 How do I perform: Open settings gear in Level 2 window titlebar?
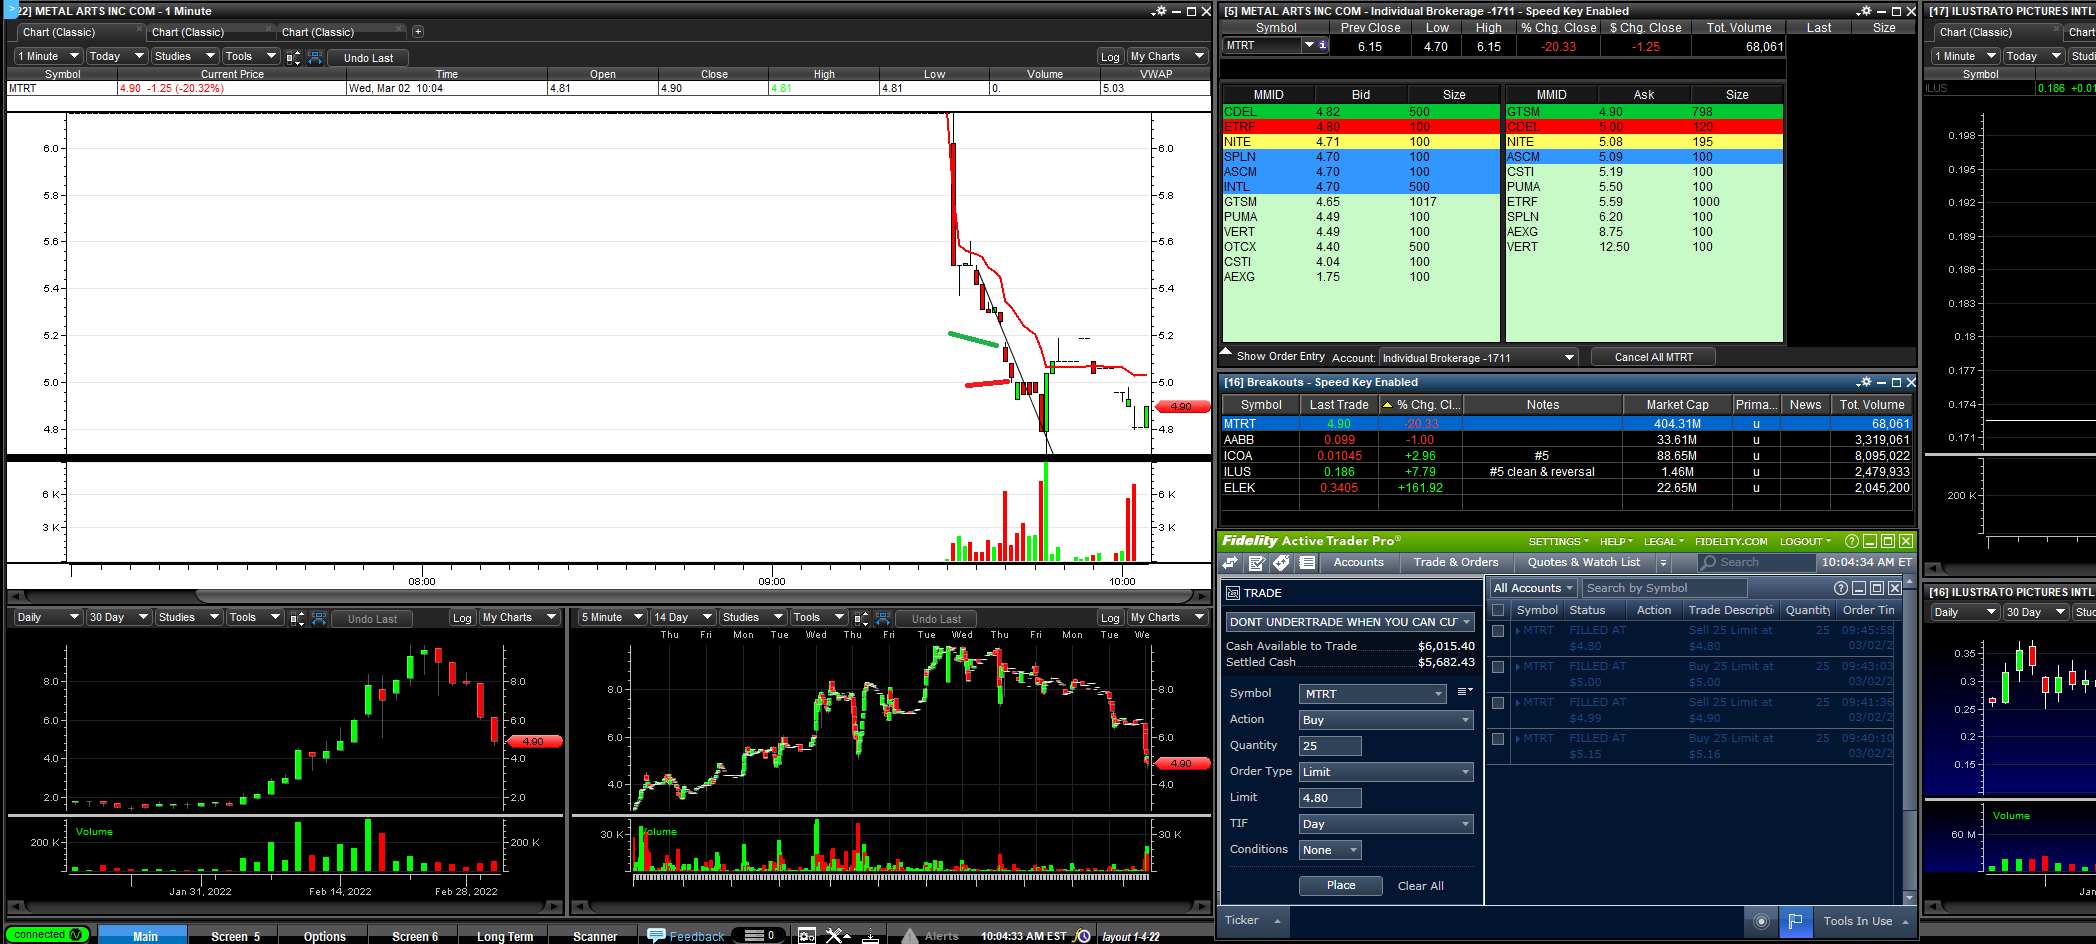[1865, 11]
